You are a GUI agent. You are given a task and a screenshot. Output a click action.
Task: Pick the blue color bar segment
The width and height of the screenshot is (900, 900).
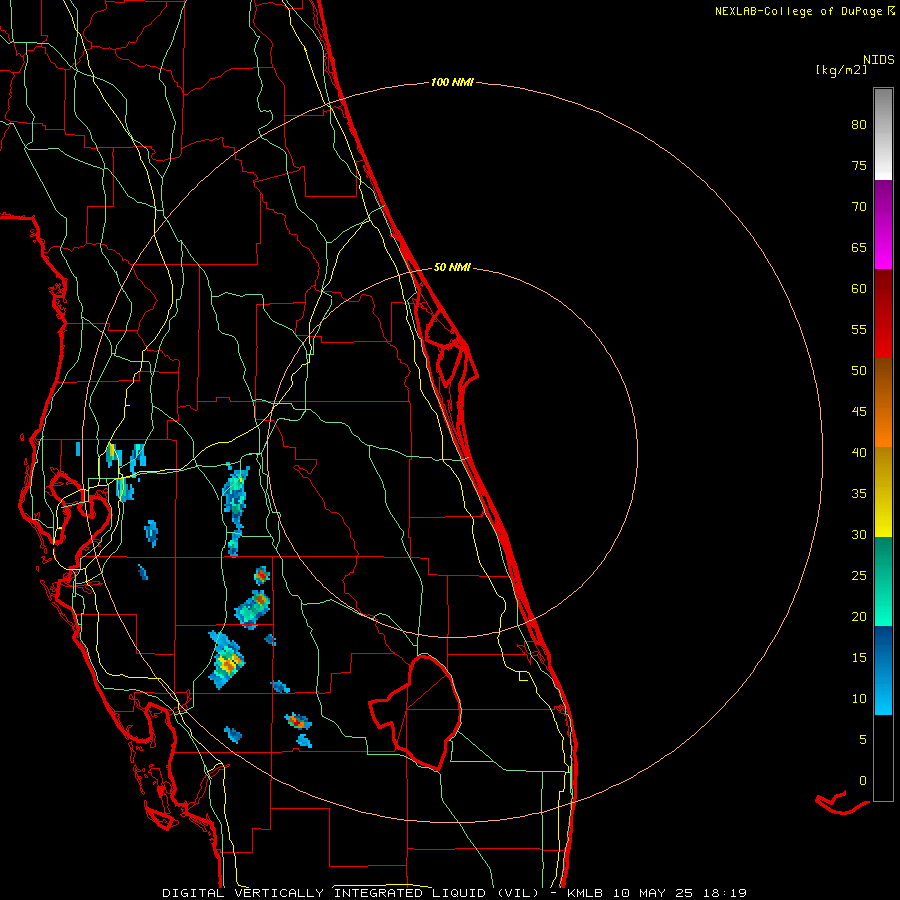pos(883,670)
